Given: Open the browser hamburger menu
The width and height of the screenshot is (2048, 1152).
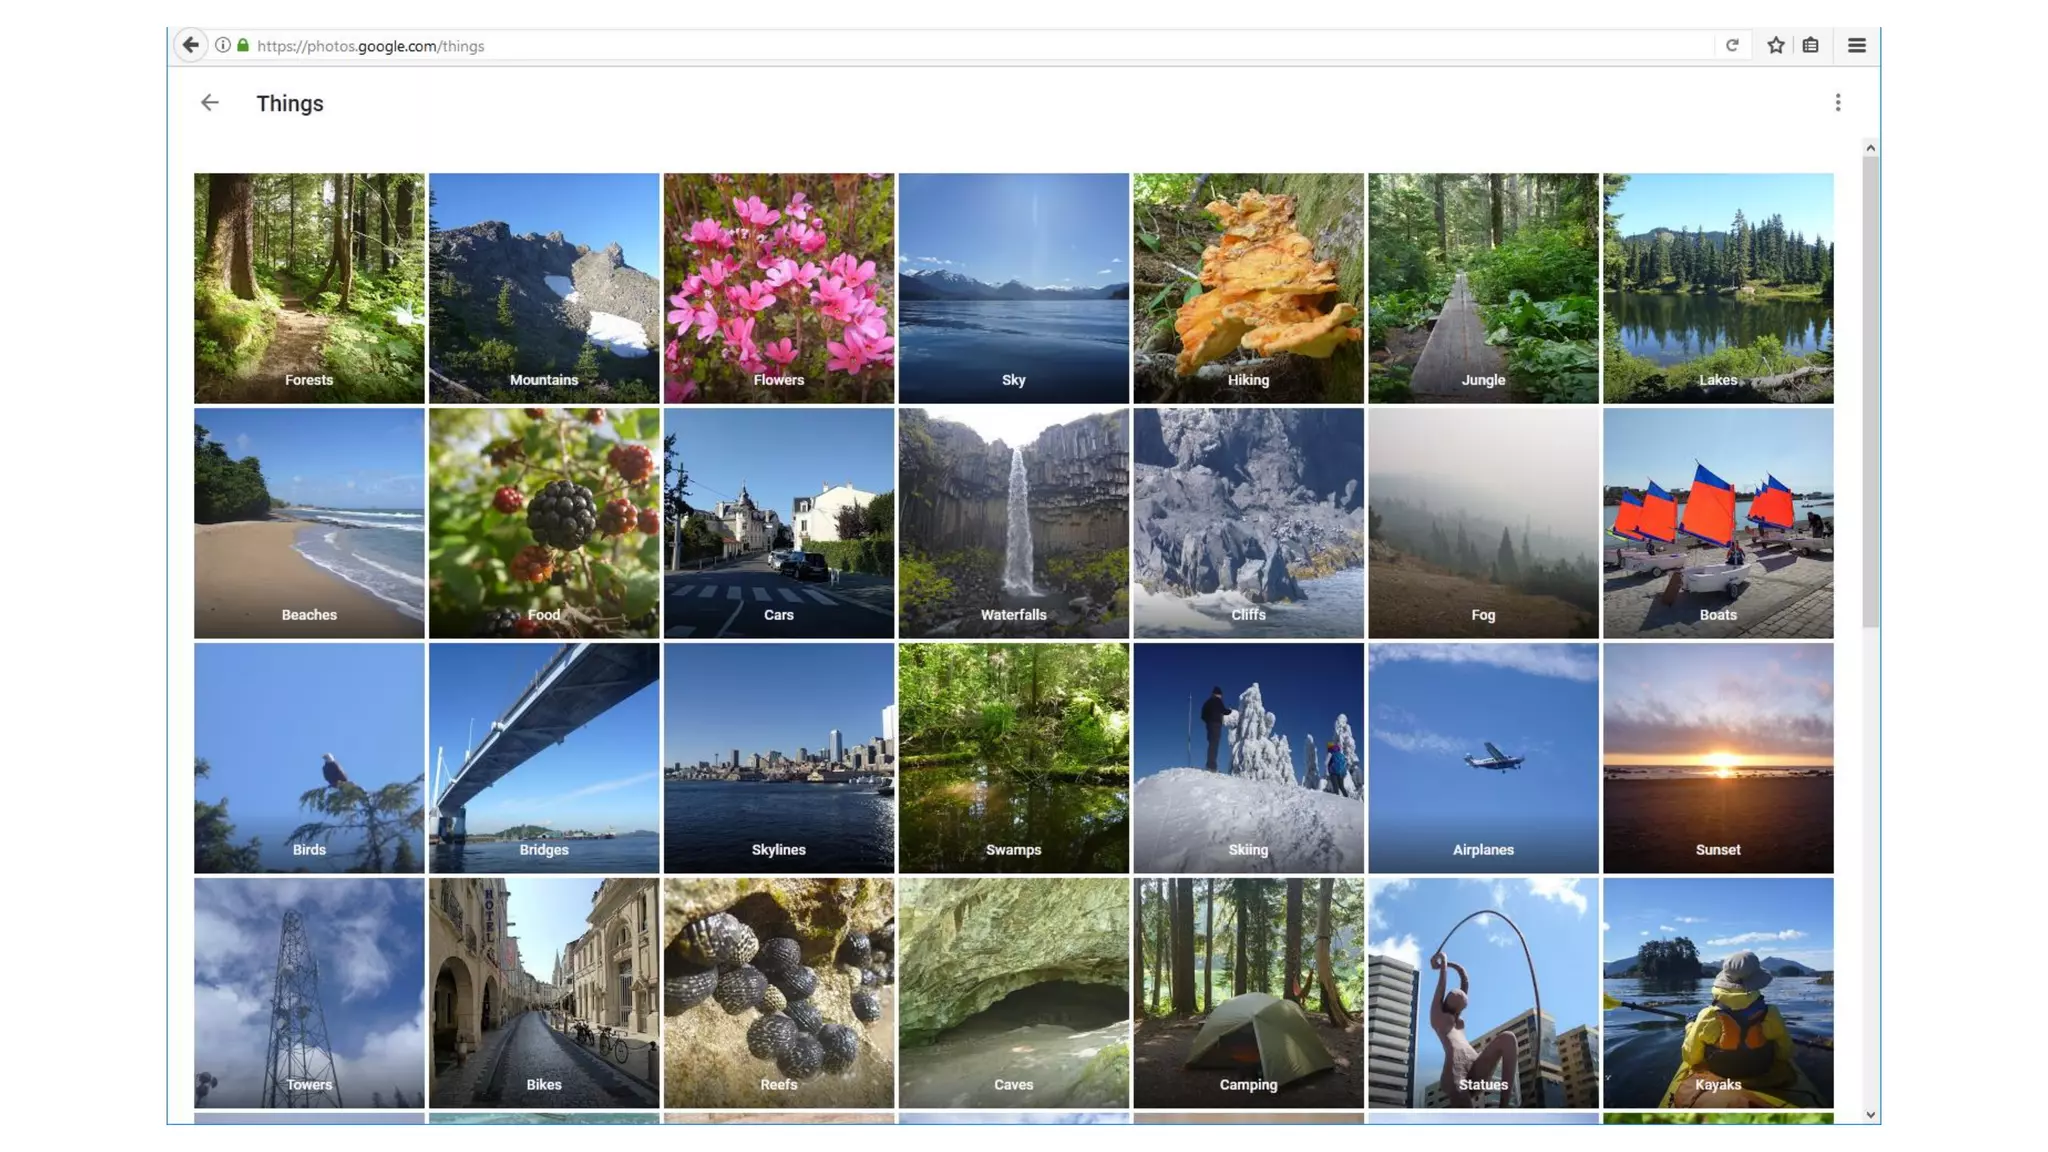Looking at the screenshot, I should click(1856, 45).
